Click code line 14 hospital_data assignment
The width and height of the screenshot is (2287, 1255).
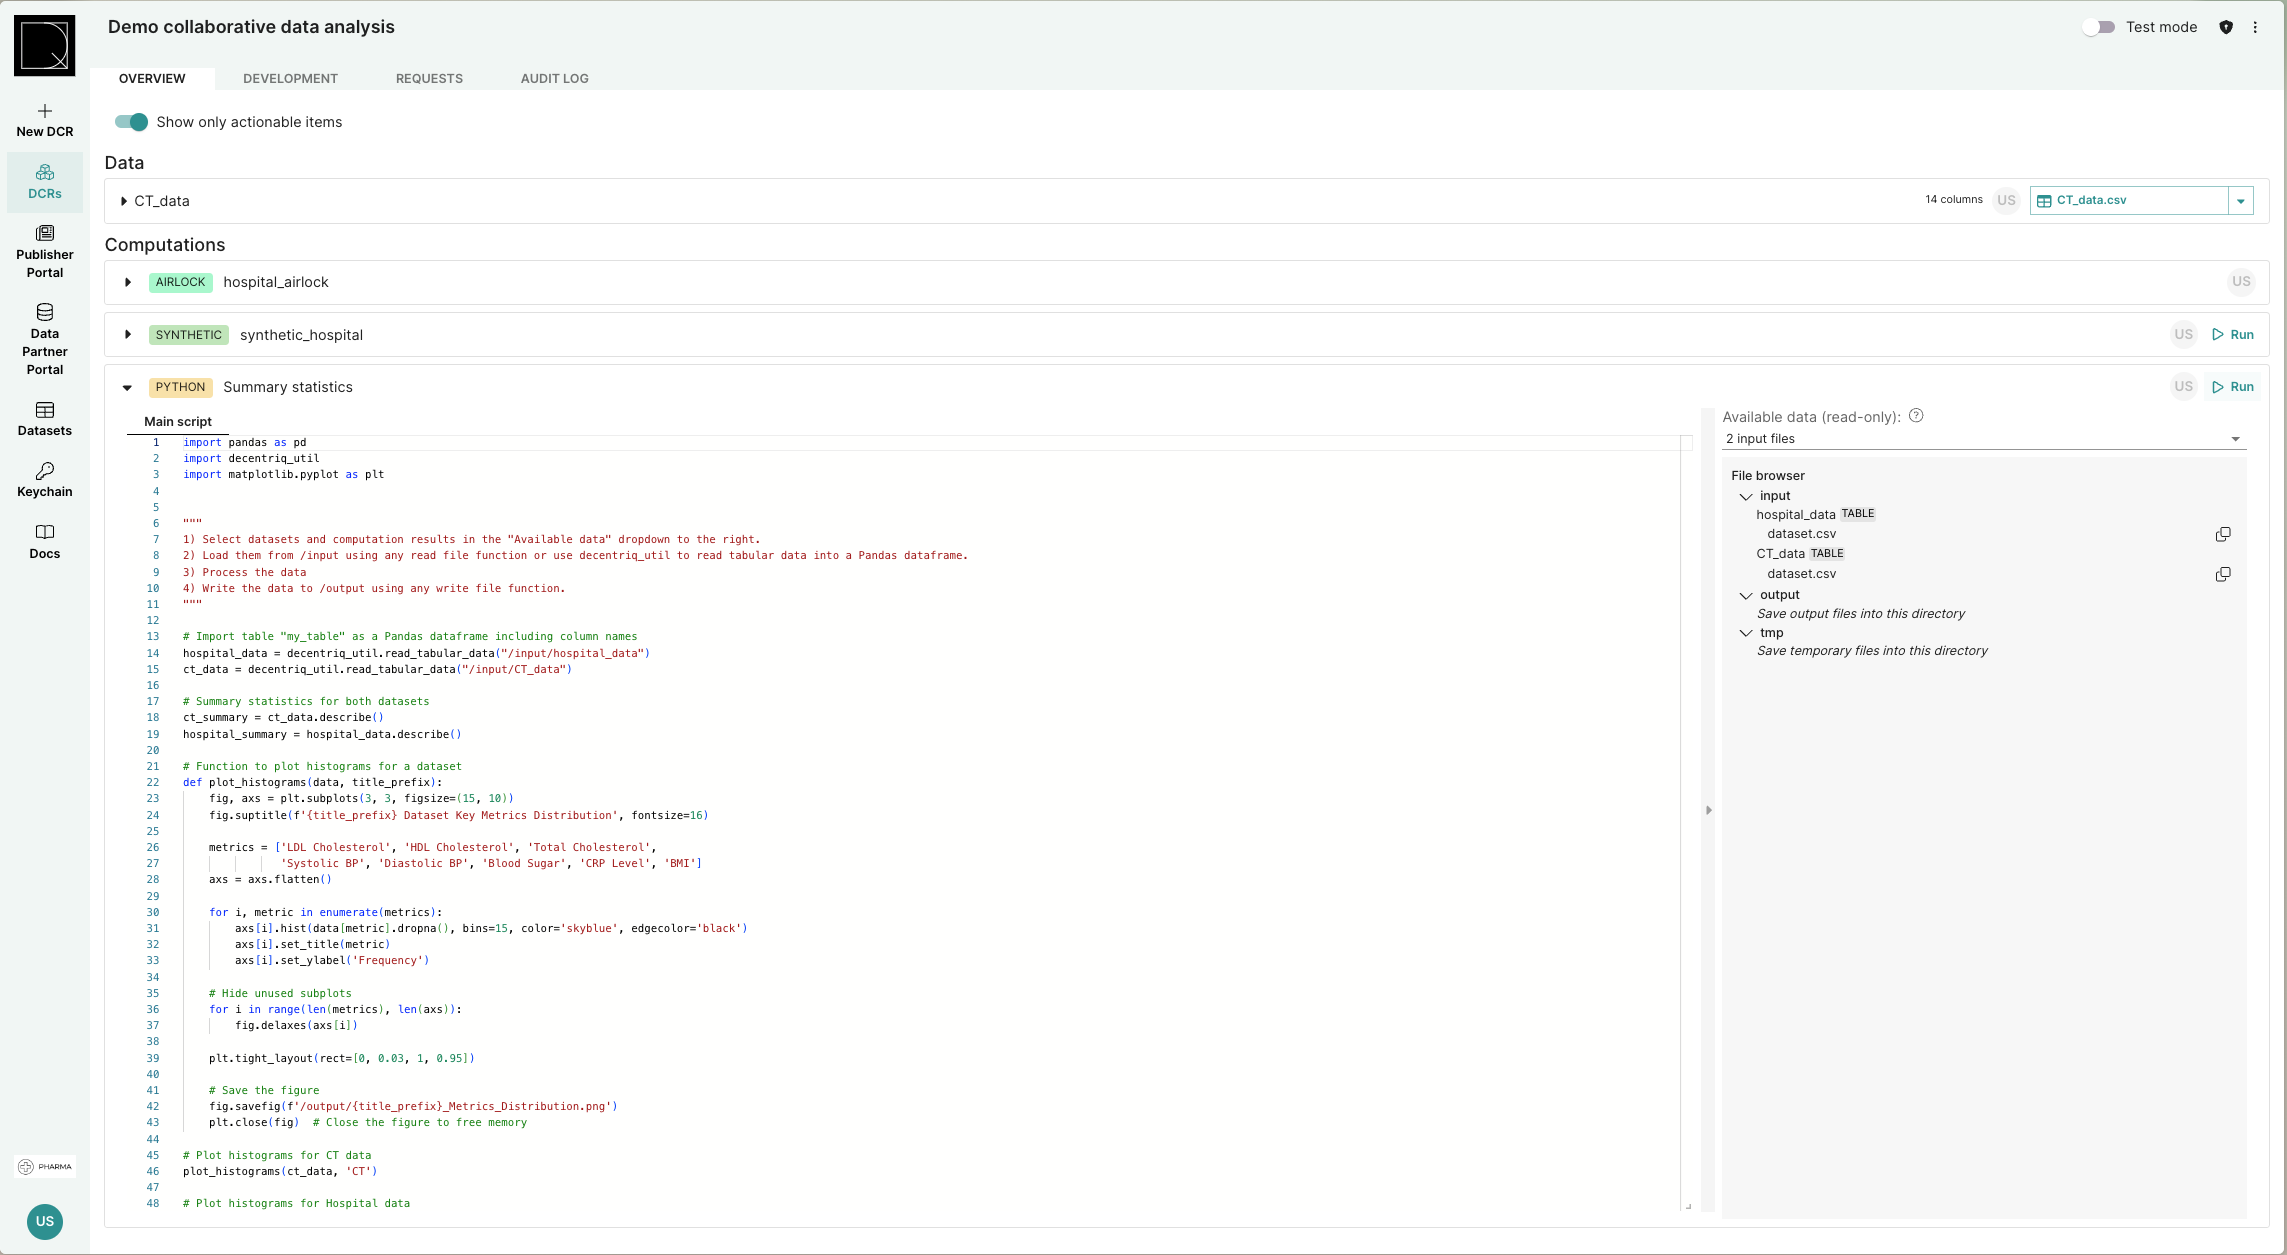click(x=416, y=653)
